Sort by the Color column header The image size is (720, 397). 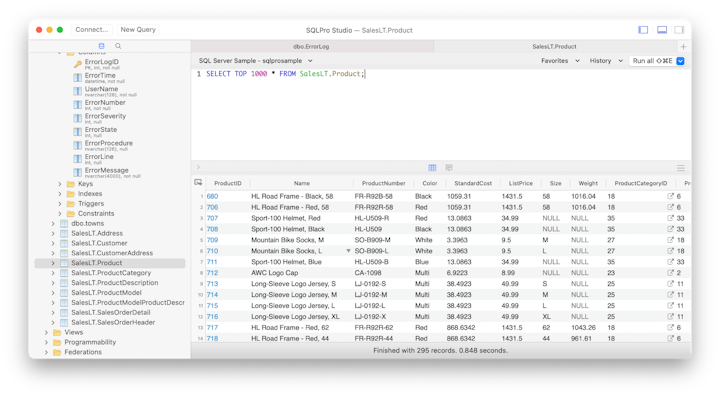coord(430,183)
